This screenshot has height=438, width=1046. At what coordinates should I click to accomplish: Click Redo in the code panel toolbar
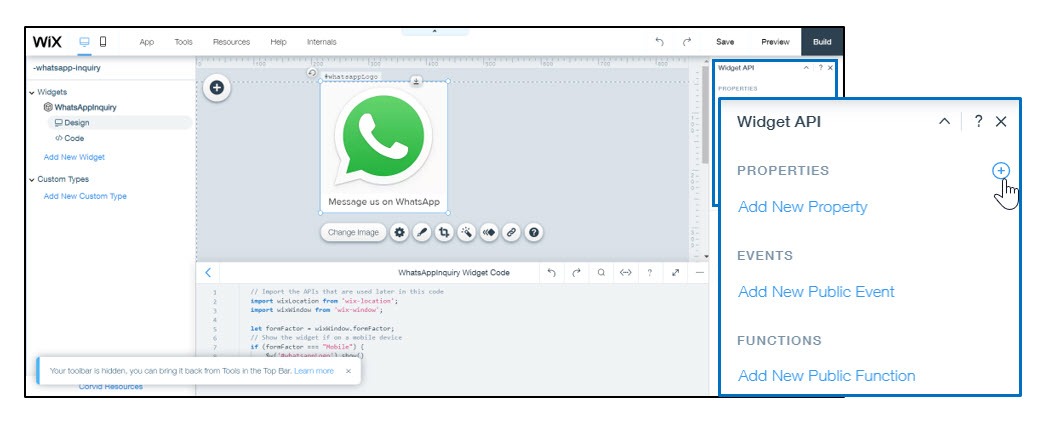[576, 272]
